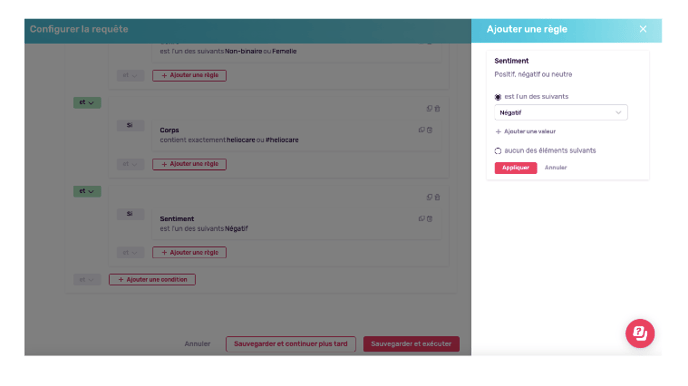Click Appliquer to apply the rule
The width and height of the screenshot is (688, 386).
click(x=516, y=168)
